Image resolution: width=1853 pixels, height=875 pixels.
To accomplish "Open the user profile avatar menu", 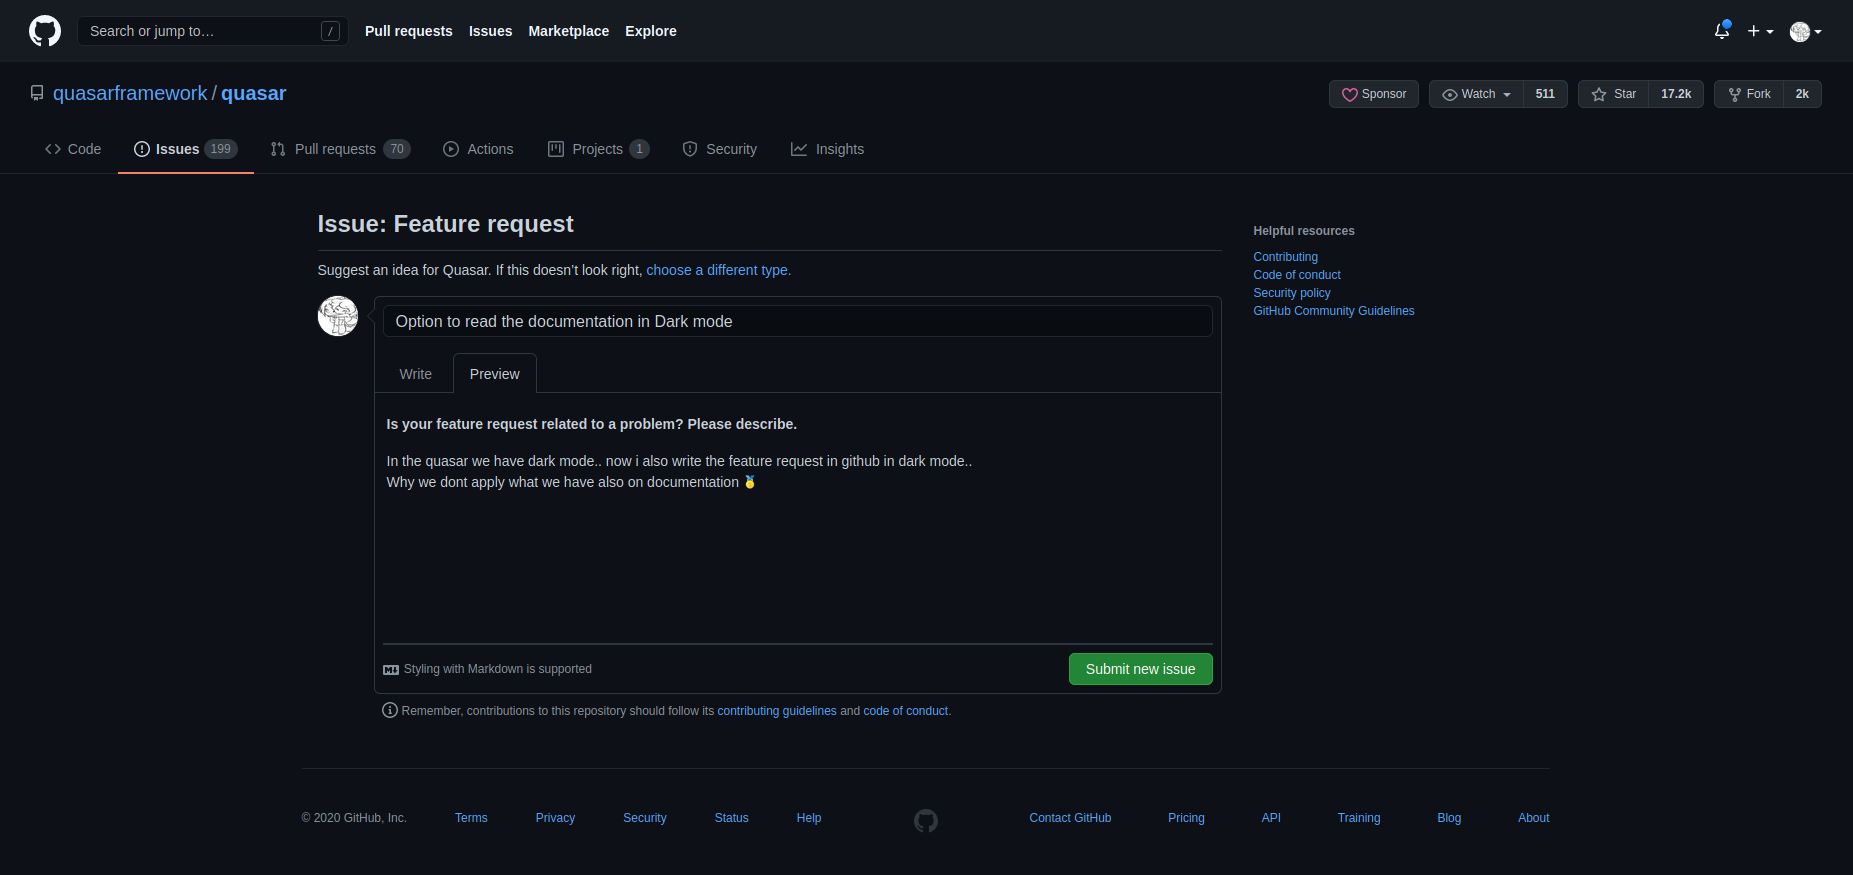I will (1806, 32).
